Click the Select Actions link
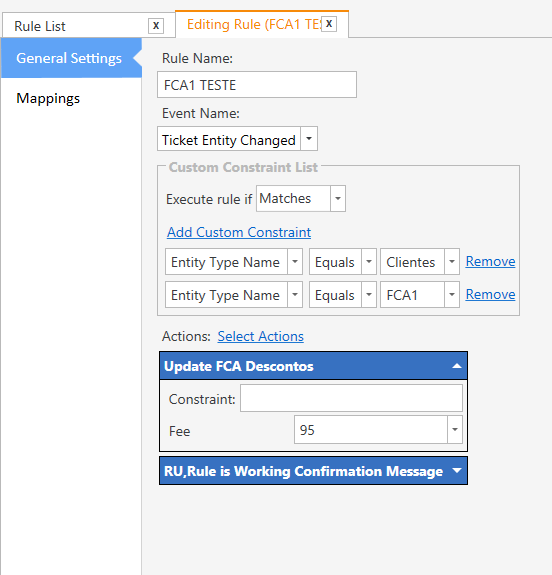This screenshot has width=552, height=575. click(x=260, y=336)
